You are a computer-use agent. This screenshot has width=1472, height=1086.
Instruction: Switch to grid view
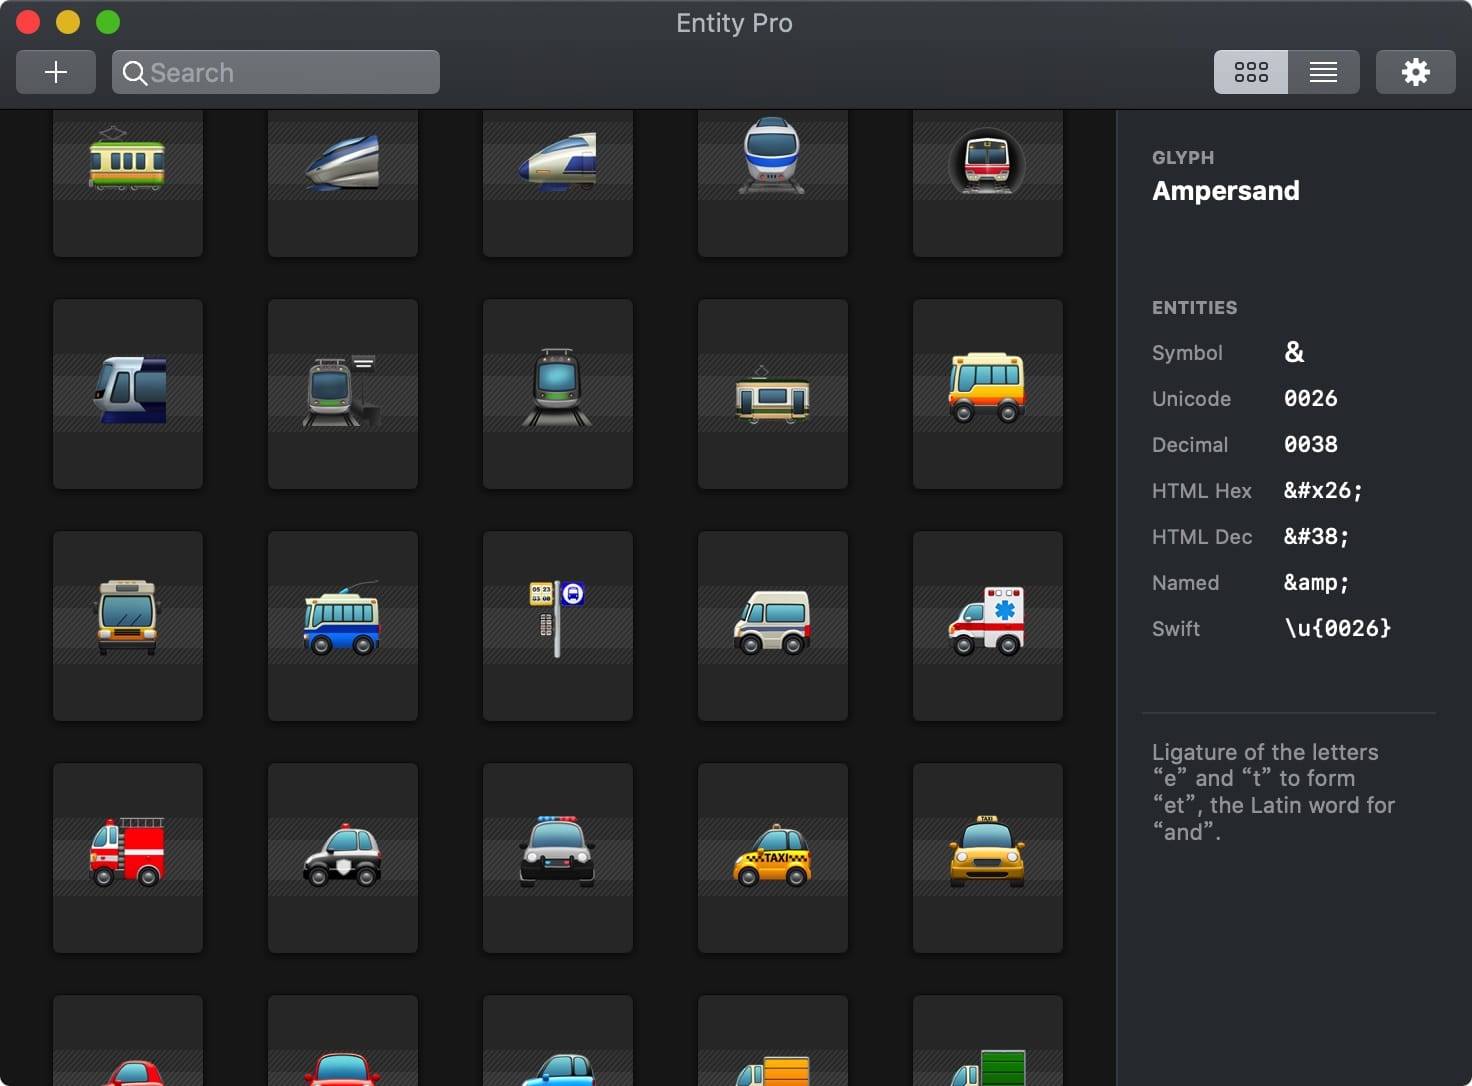(x=1251, y=72)
